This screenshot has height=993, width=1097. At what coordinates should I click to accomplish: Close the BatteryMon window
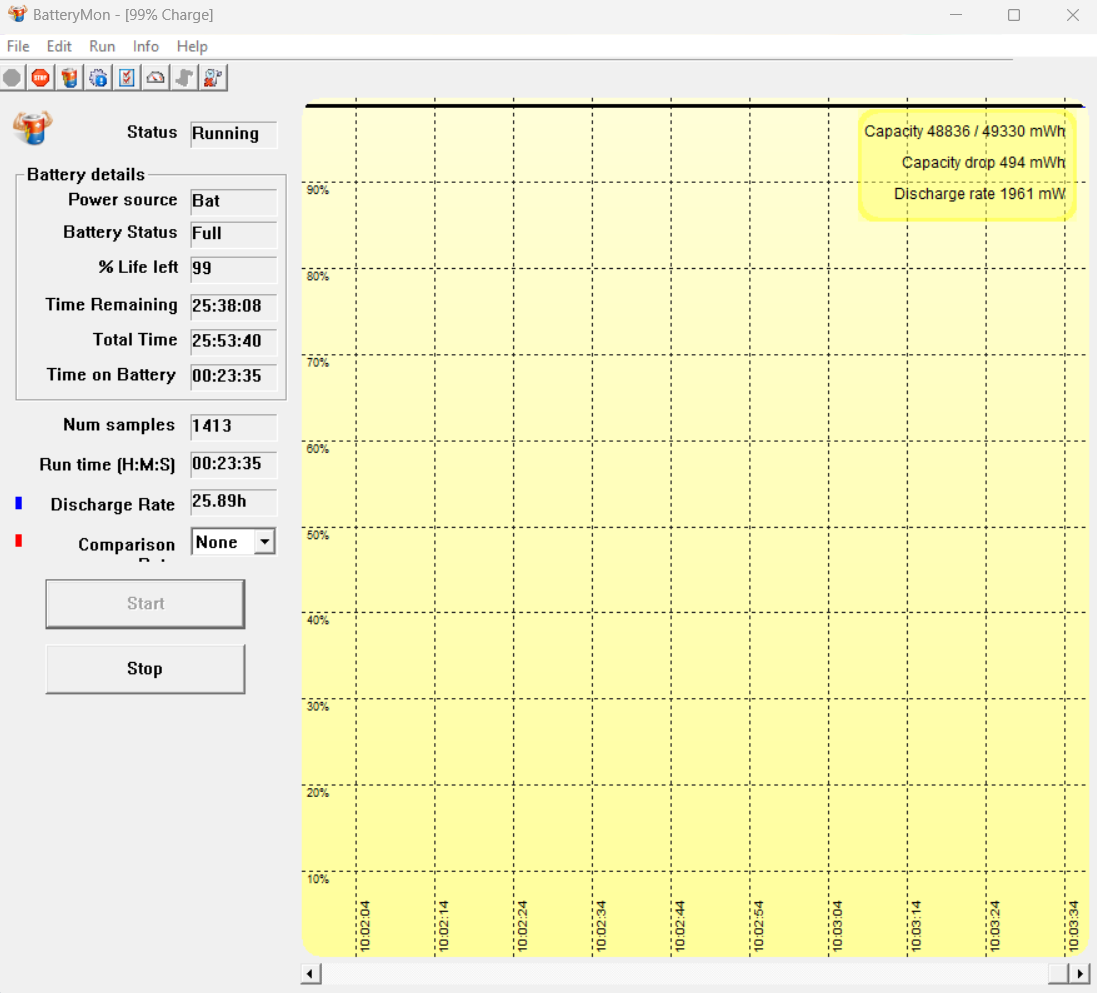[1073, 15]
